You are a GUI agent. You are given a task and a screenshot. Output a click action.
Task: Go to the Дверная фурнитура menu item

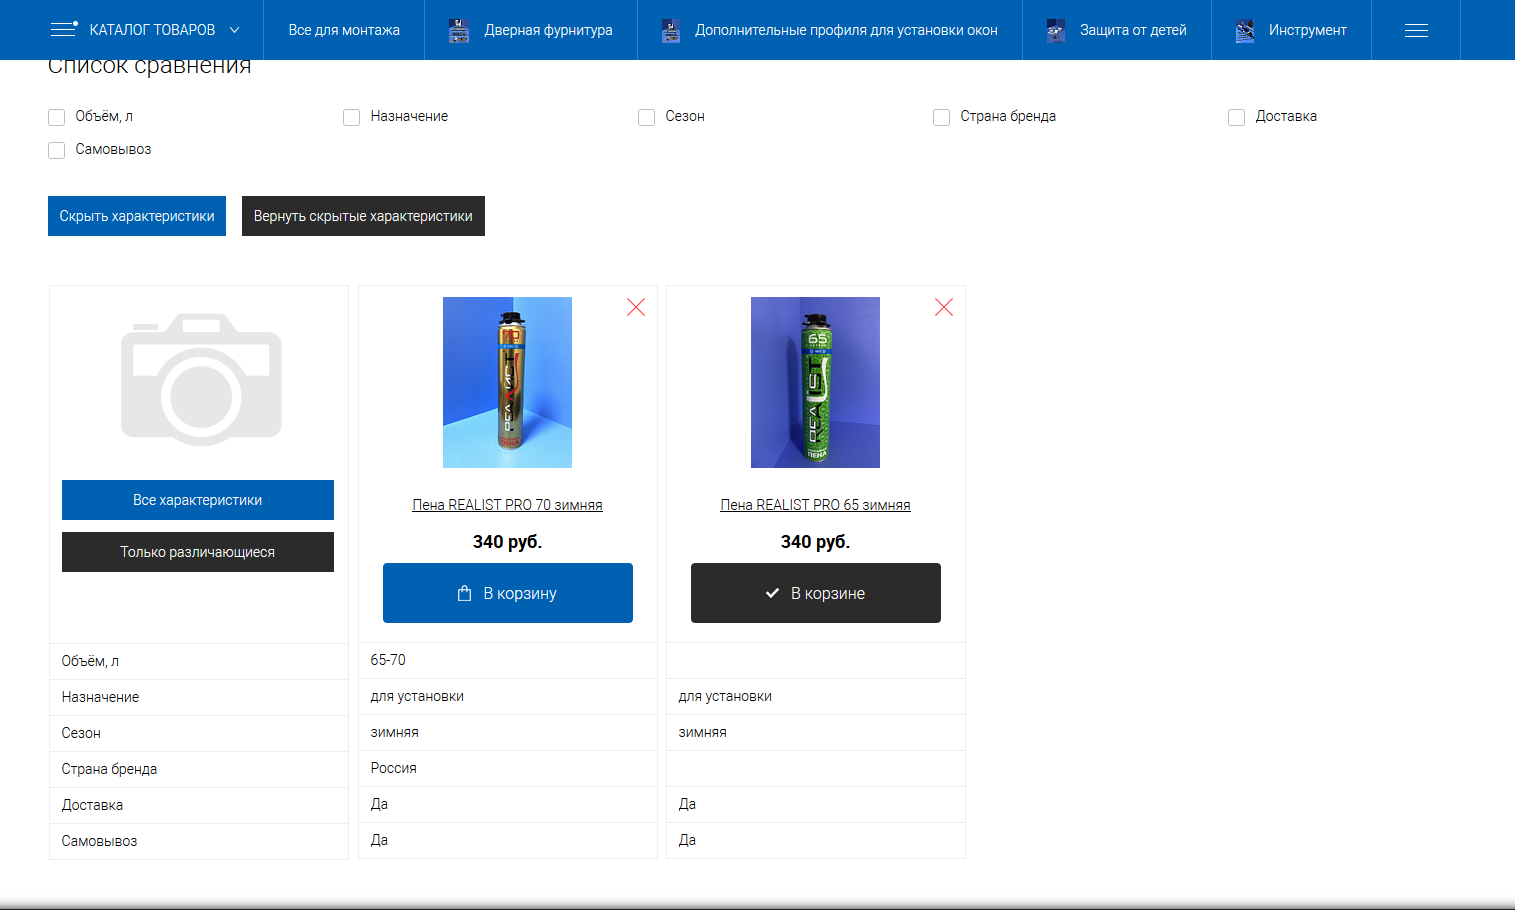pos(548,30)
